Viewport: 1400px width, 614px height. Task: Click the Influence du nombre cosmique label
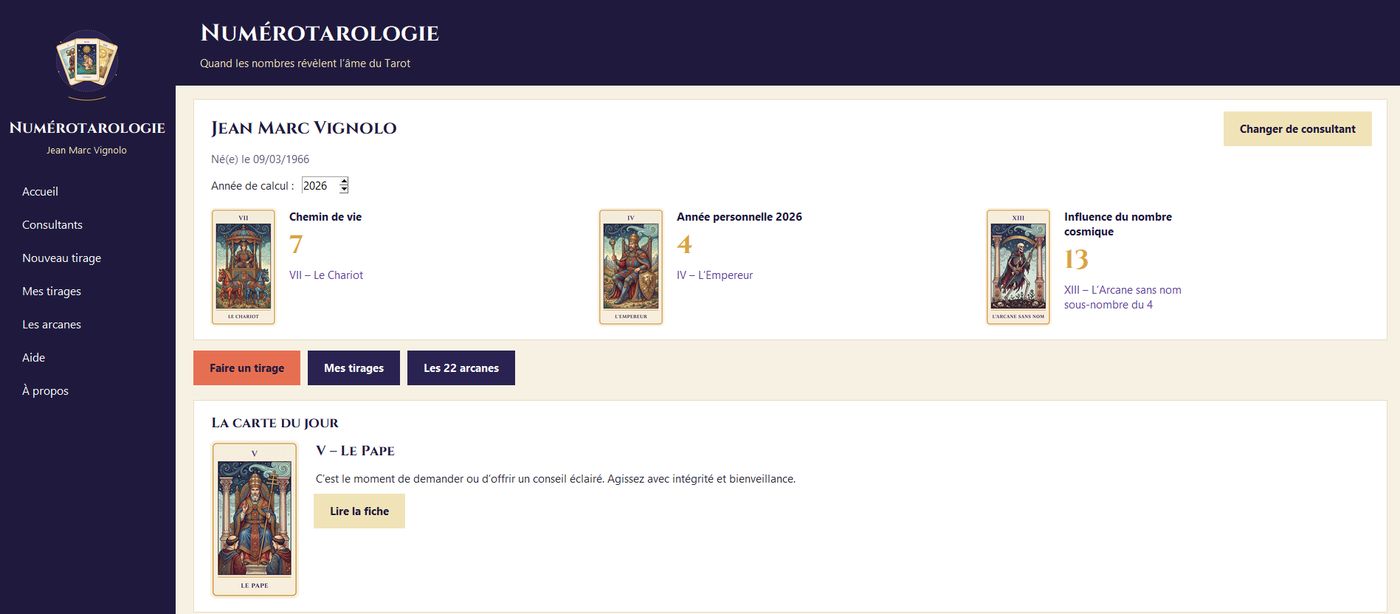pos(1118,224)
